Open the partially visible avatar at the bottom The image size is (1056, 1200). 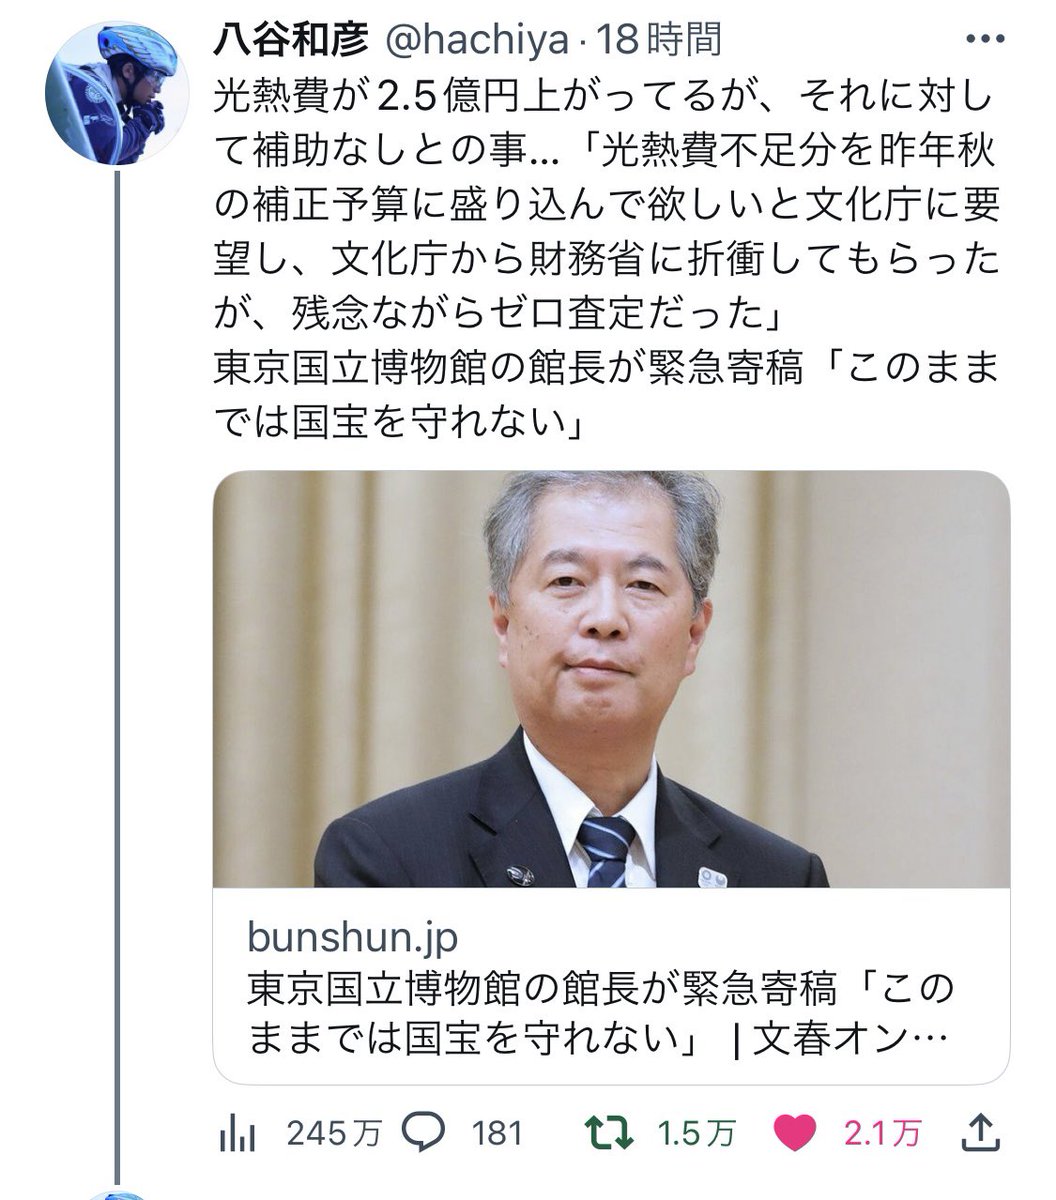(119, 1195)
